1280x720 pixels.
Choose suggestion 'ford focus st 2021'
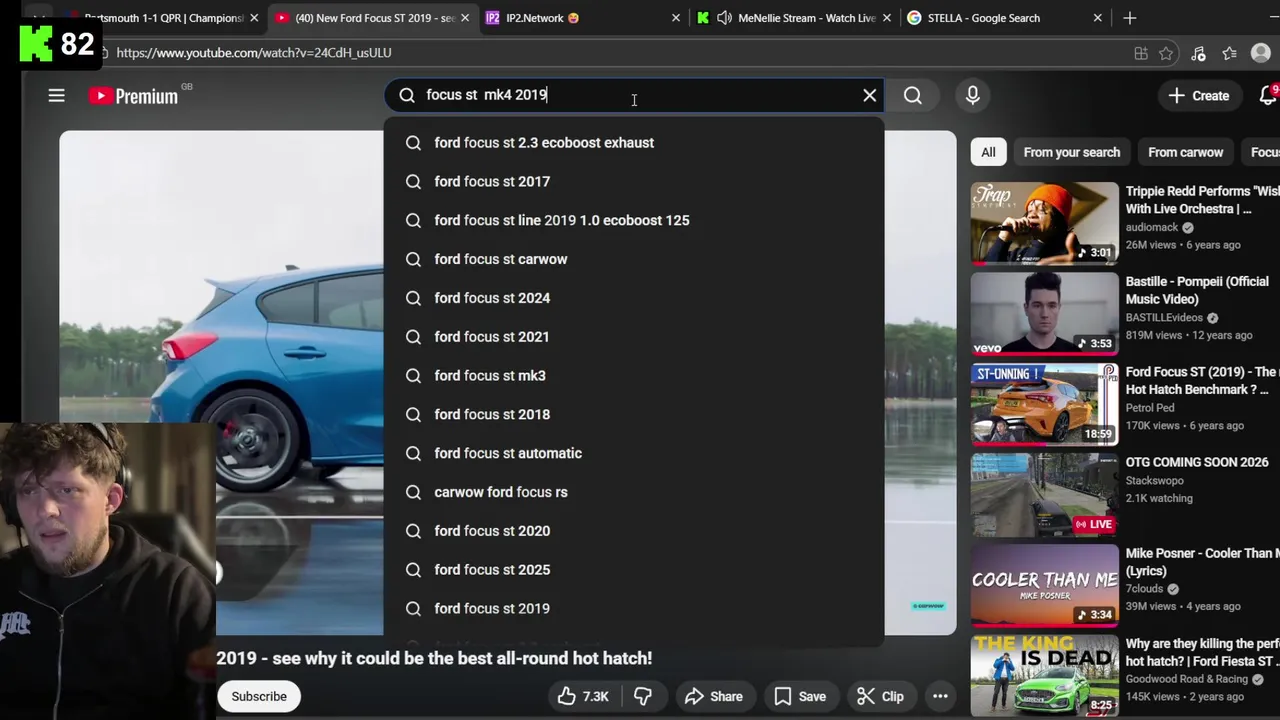point(634,337)
